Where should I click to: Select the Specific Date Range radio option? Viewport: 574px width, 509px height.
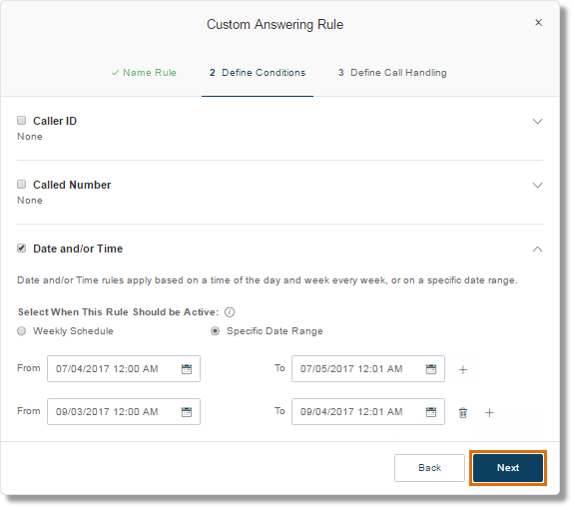tap(215, 331)
